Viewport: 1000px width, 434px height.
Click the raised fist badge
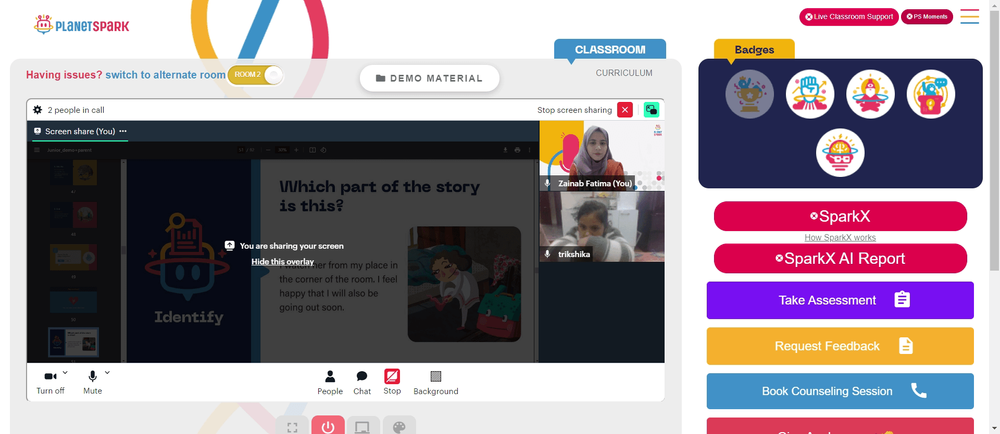[x=810, y=94]
